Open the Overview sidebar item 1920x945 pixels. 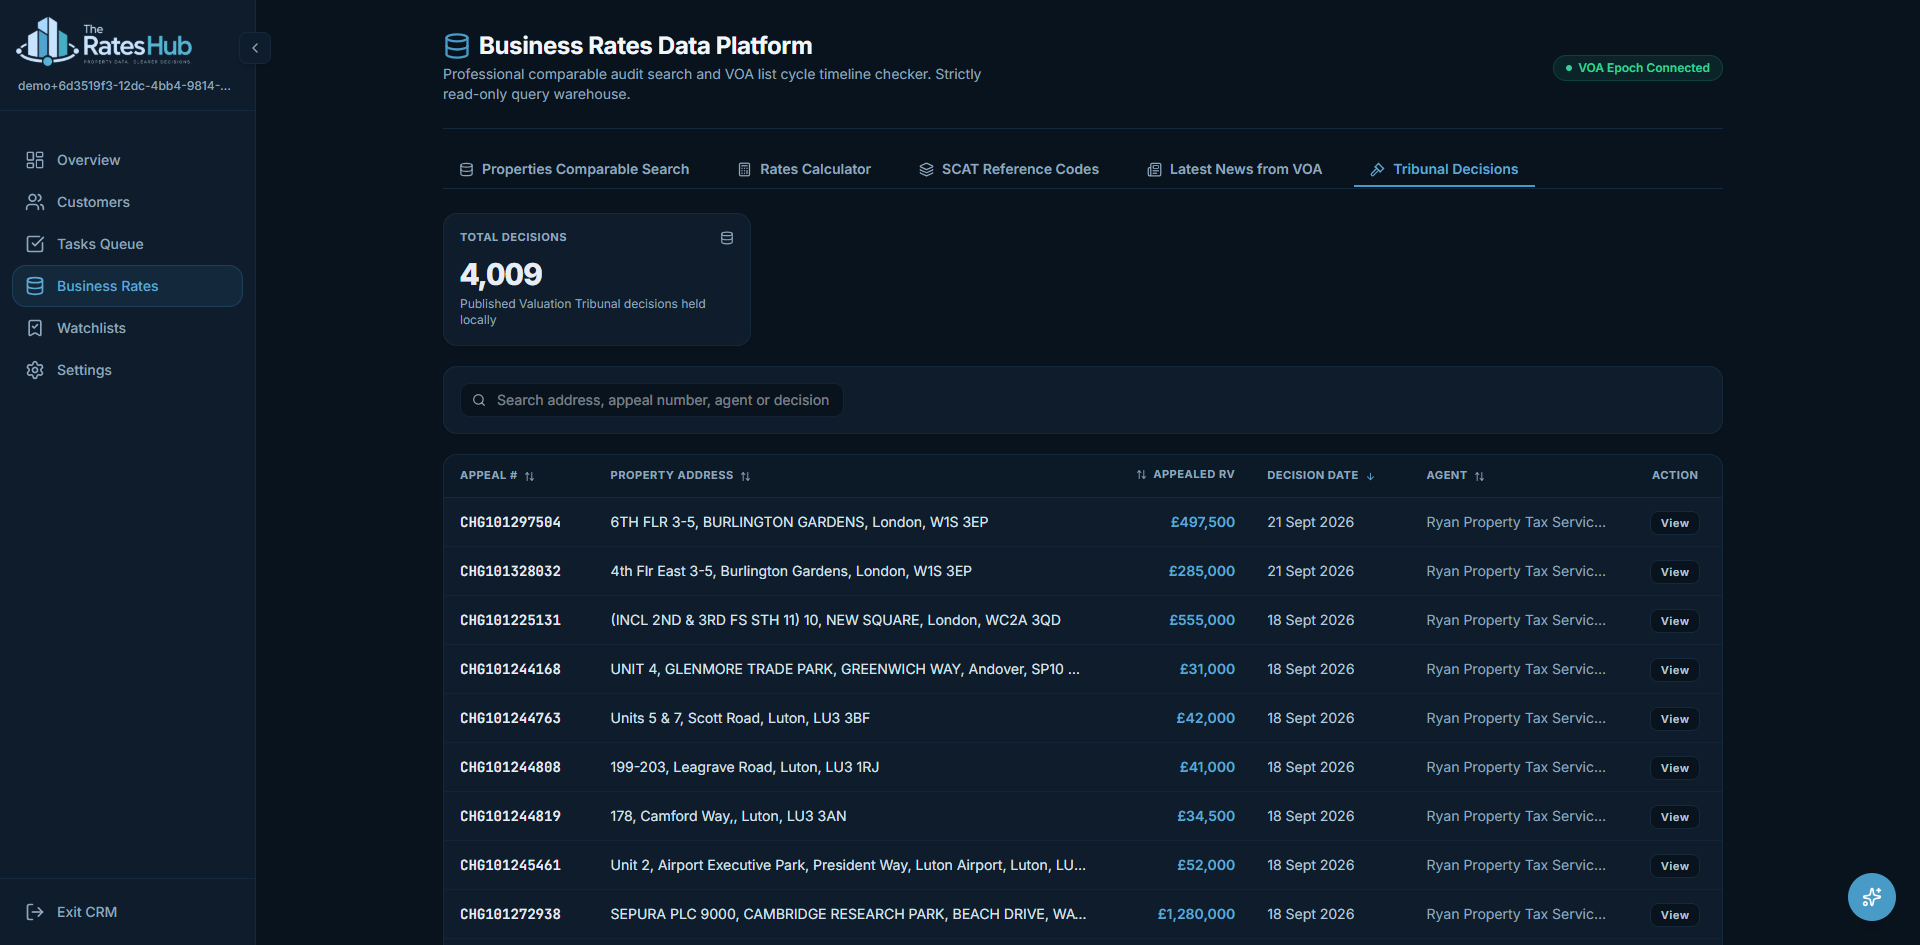(127, 160)
